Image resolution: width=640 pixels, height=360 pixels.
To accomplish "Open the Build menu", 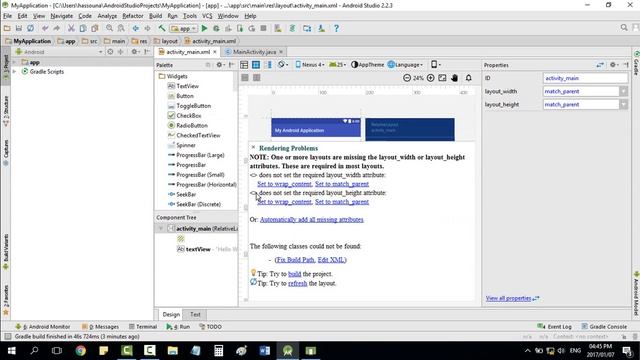I will tap(155, 16).
